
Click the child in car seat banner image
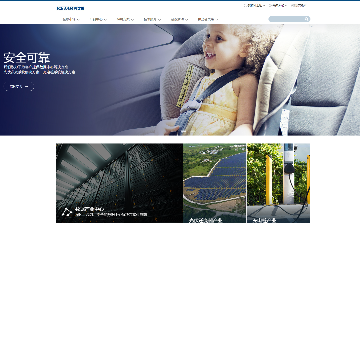[180, 80]
